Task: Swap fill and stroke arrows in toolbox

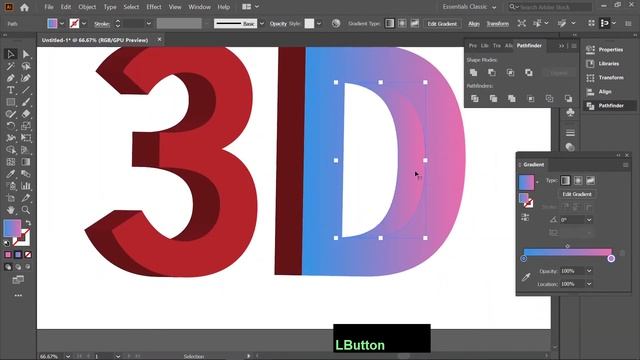Action: [28, 223]
